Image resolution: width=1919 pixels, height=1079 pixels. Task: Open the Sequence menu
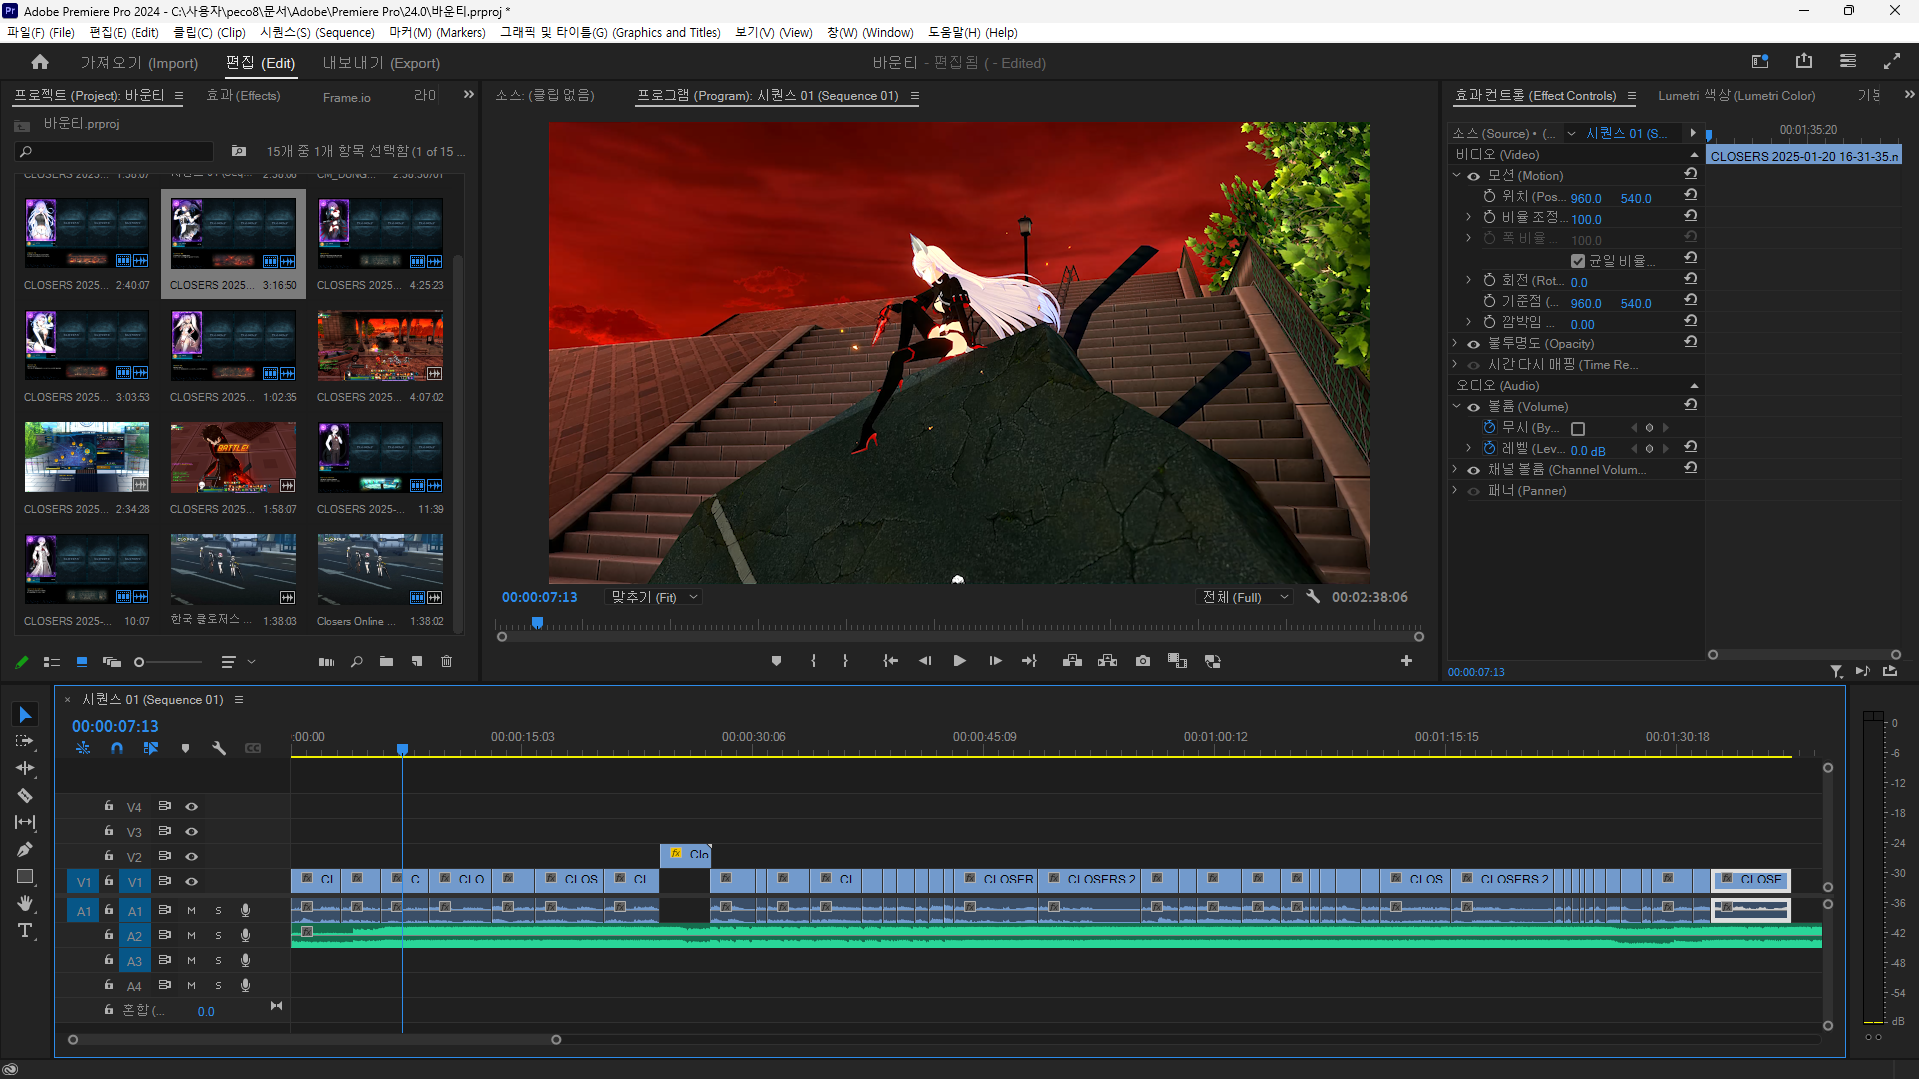tap(317, 32)
